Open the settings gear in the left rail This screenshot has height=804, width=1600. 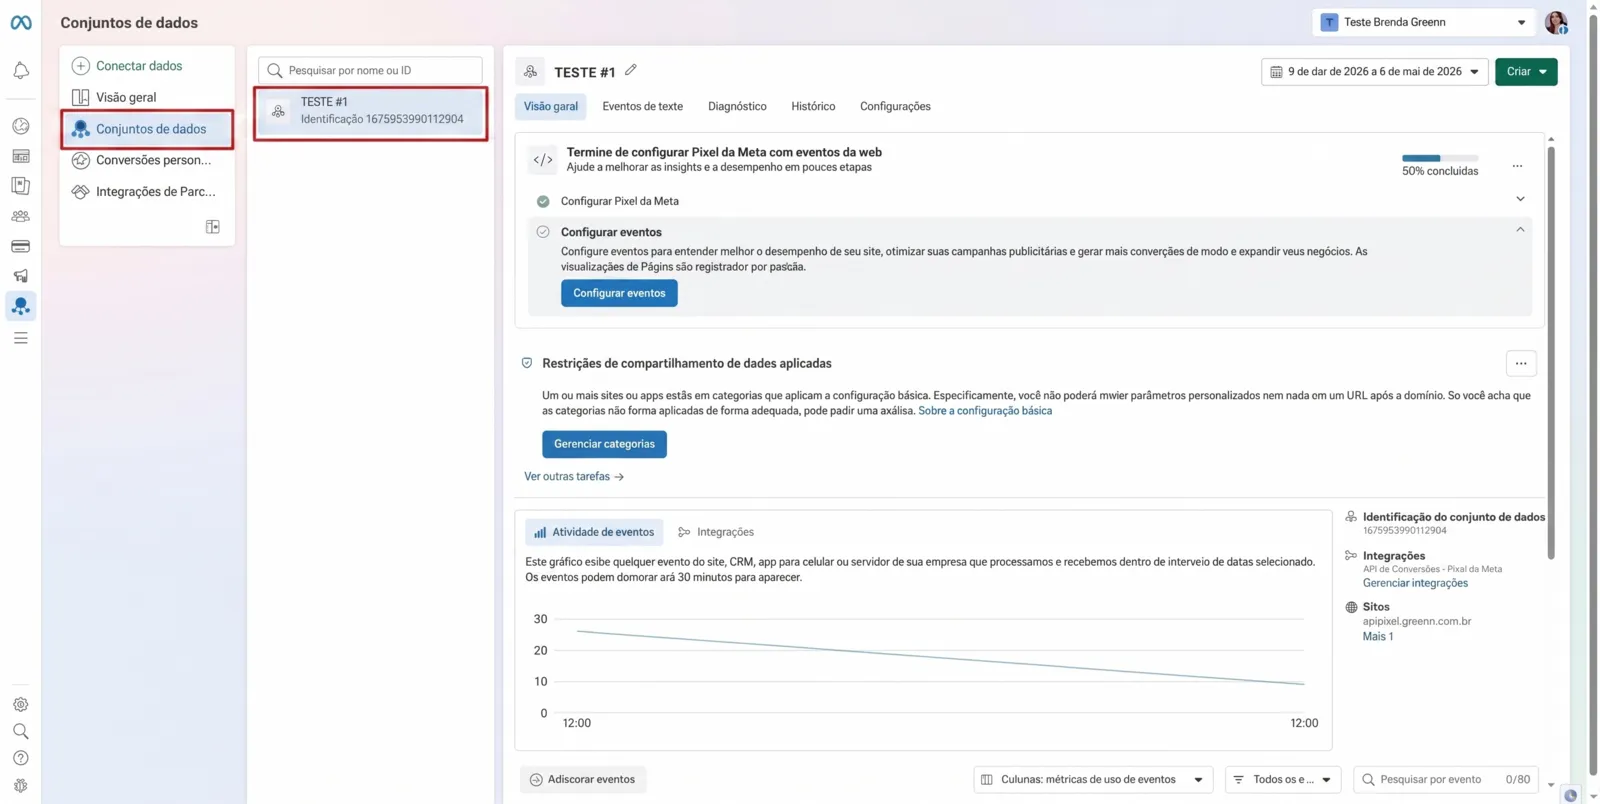21,705
